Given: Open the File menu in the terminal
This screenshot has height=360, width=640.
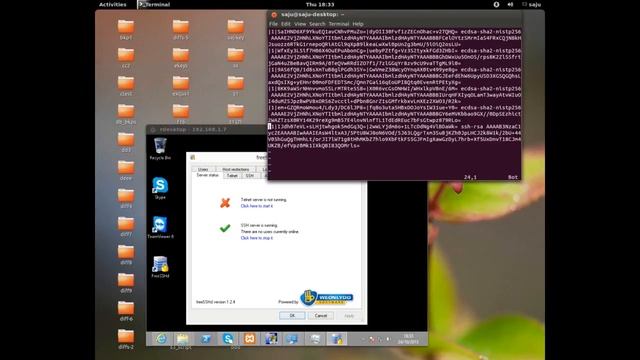Looking at the screenshot, I should [273, 24].
